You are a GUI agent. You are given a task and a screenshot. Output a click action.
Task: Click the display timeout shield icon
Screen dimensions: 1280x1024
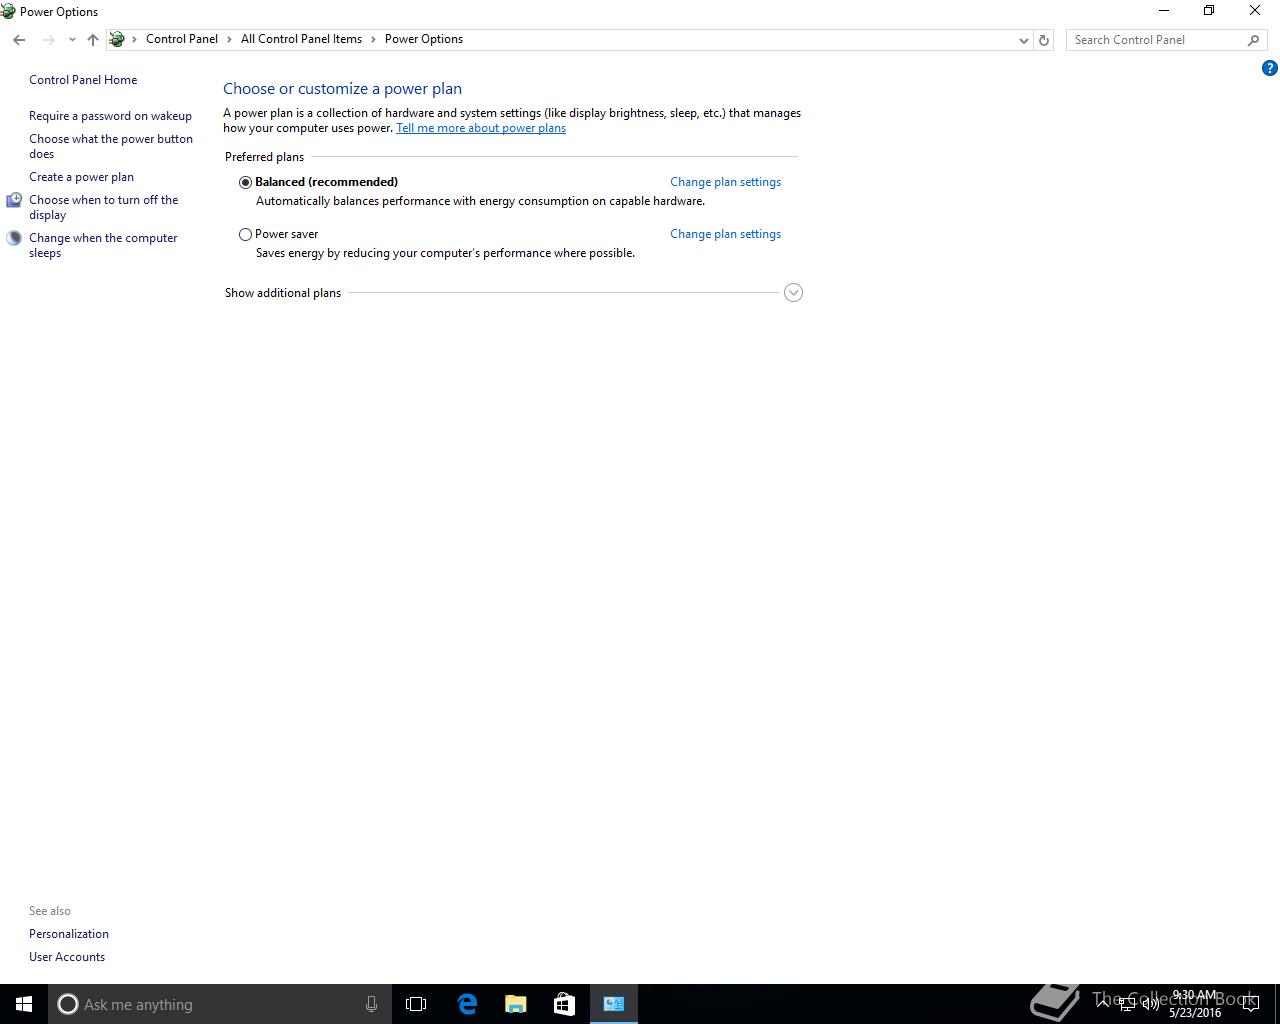pyautogui.click(x=14, y=200)
